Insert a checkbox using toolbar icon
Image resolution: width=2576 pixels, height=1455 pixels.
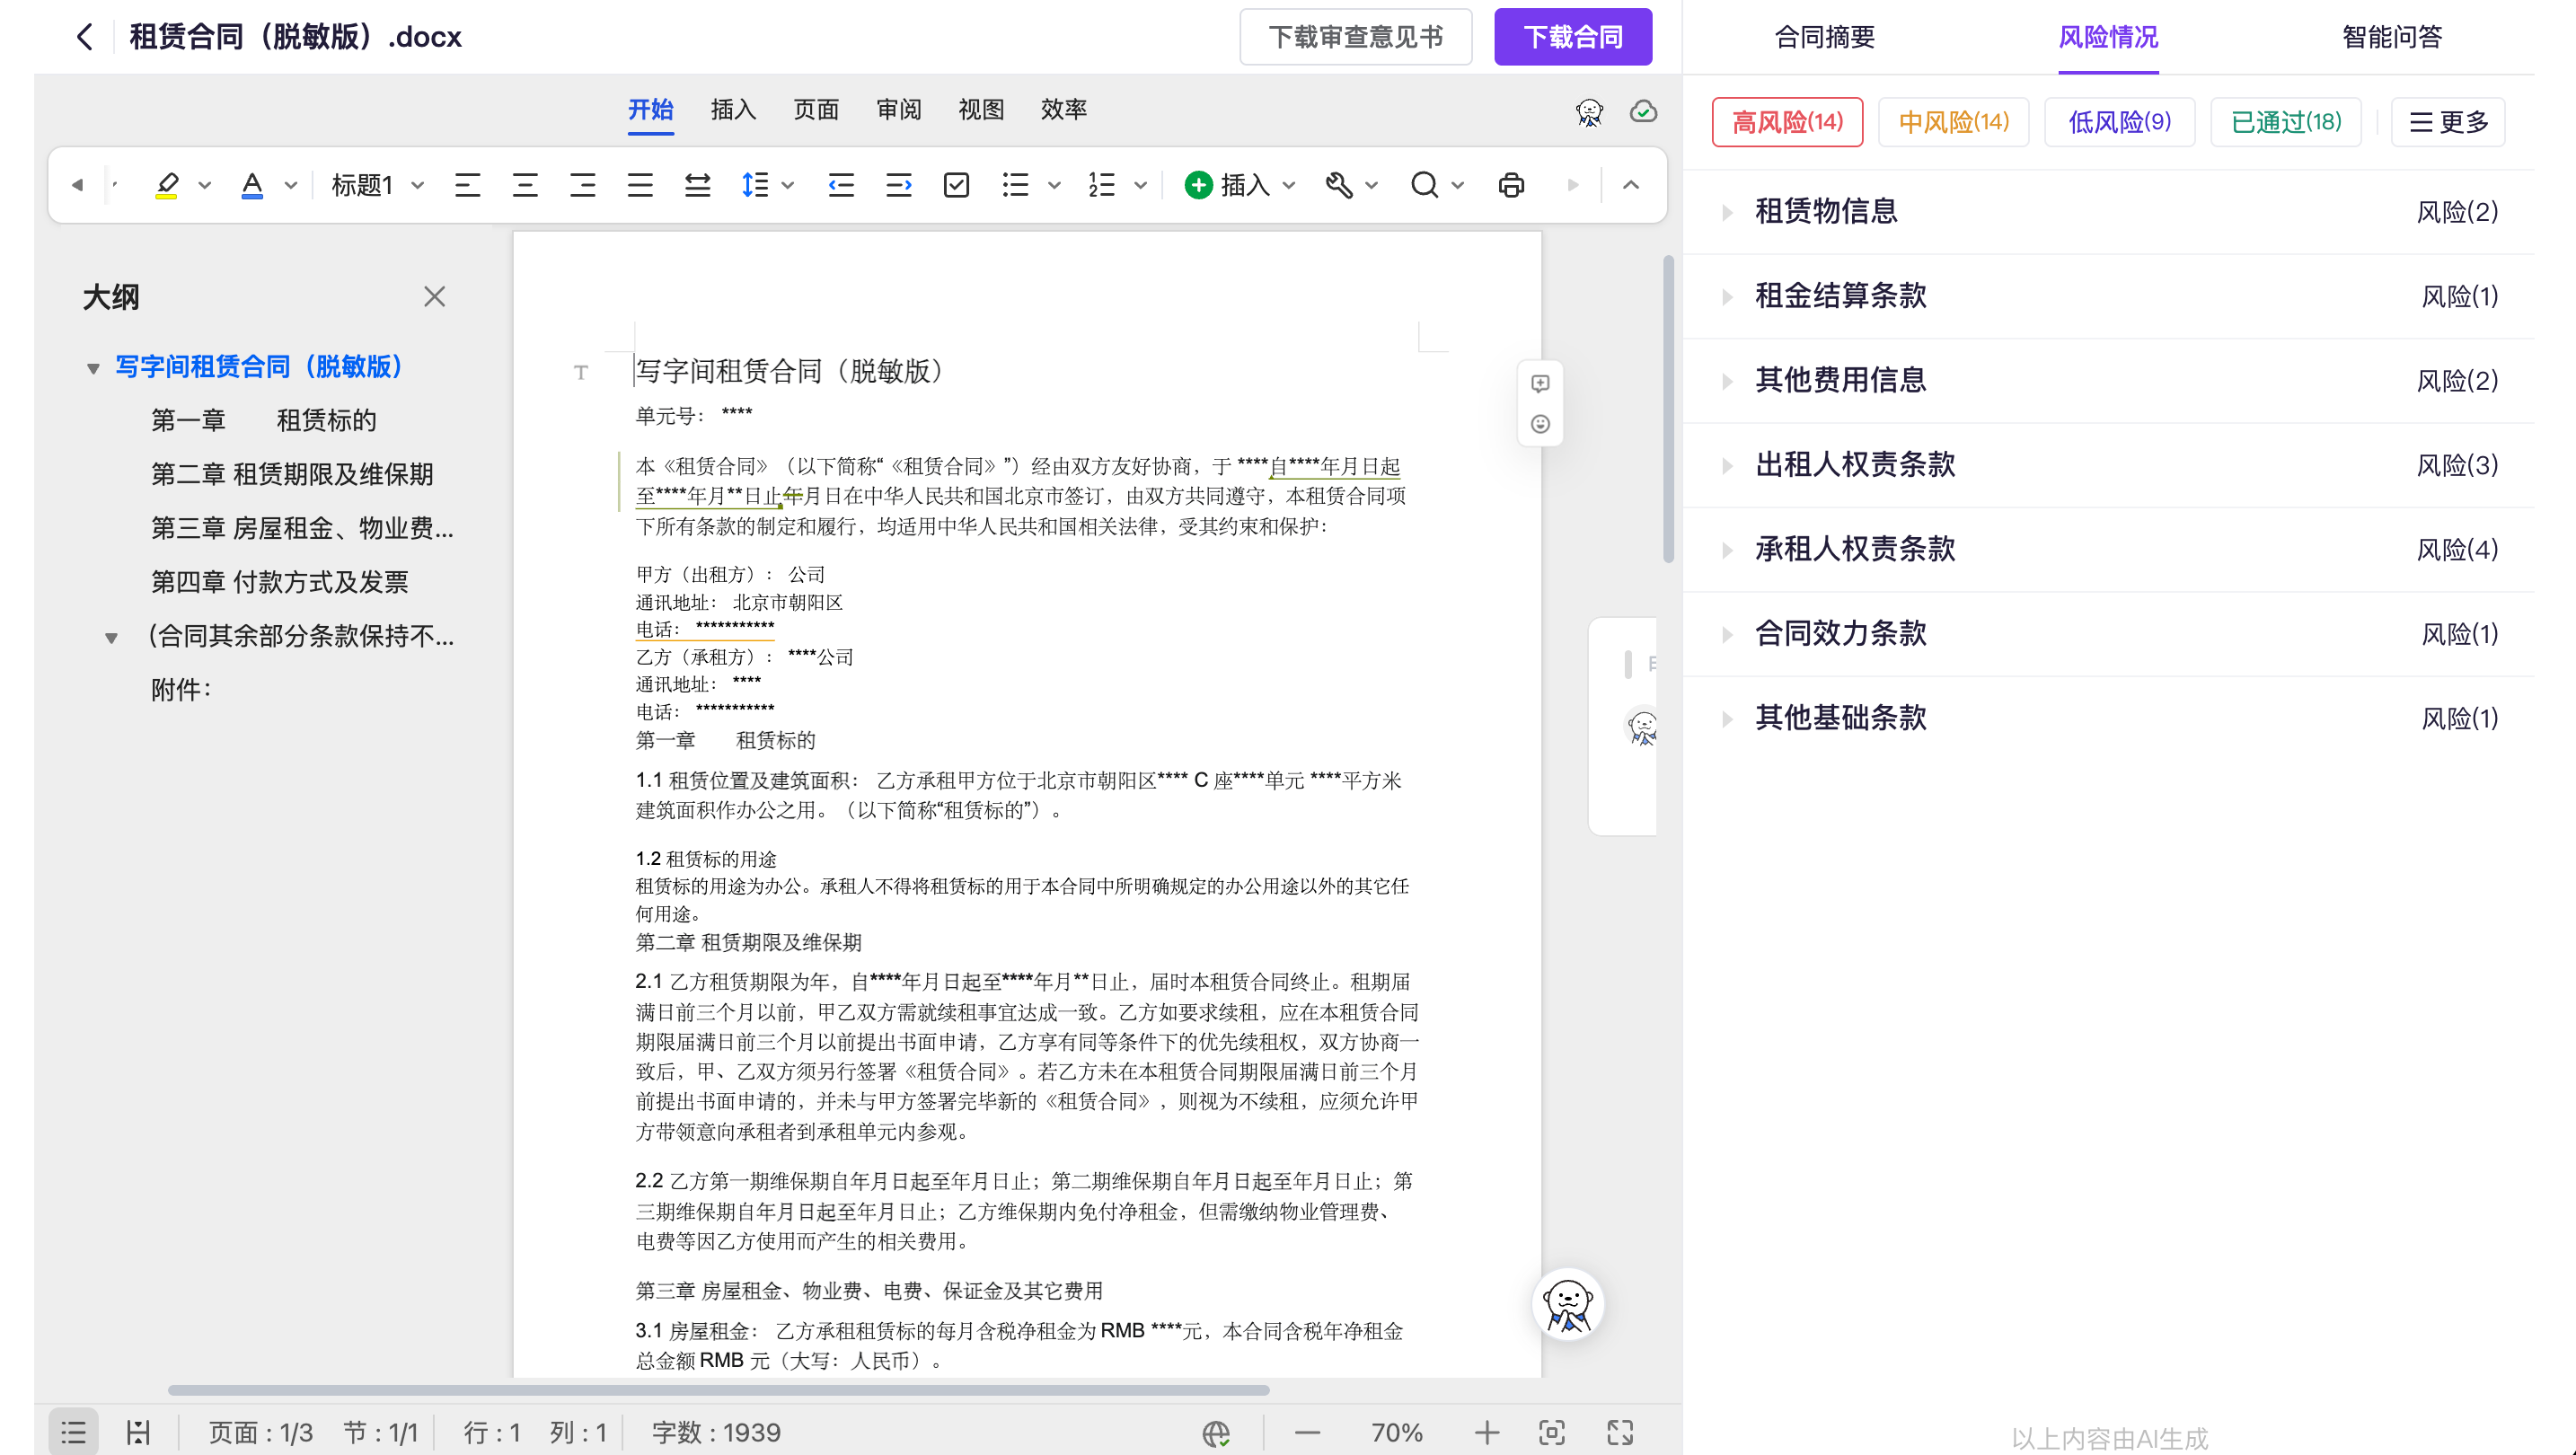956,185
